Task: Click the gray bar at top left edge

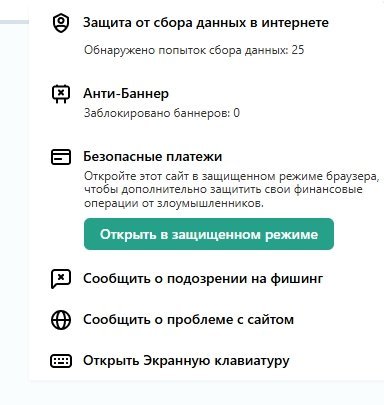Action: pos(14,22)
